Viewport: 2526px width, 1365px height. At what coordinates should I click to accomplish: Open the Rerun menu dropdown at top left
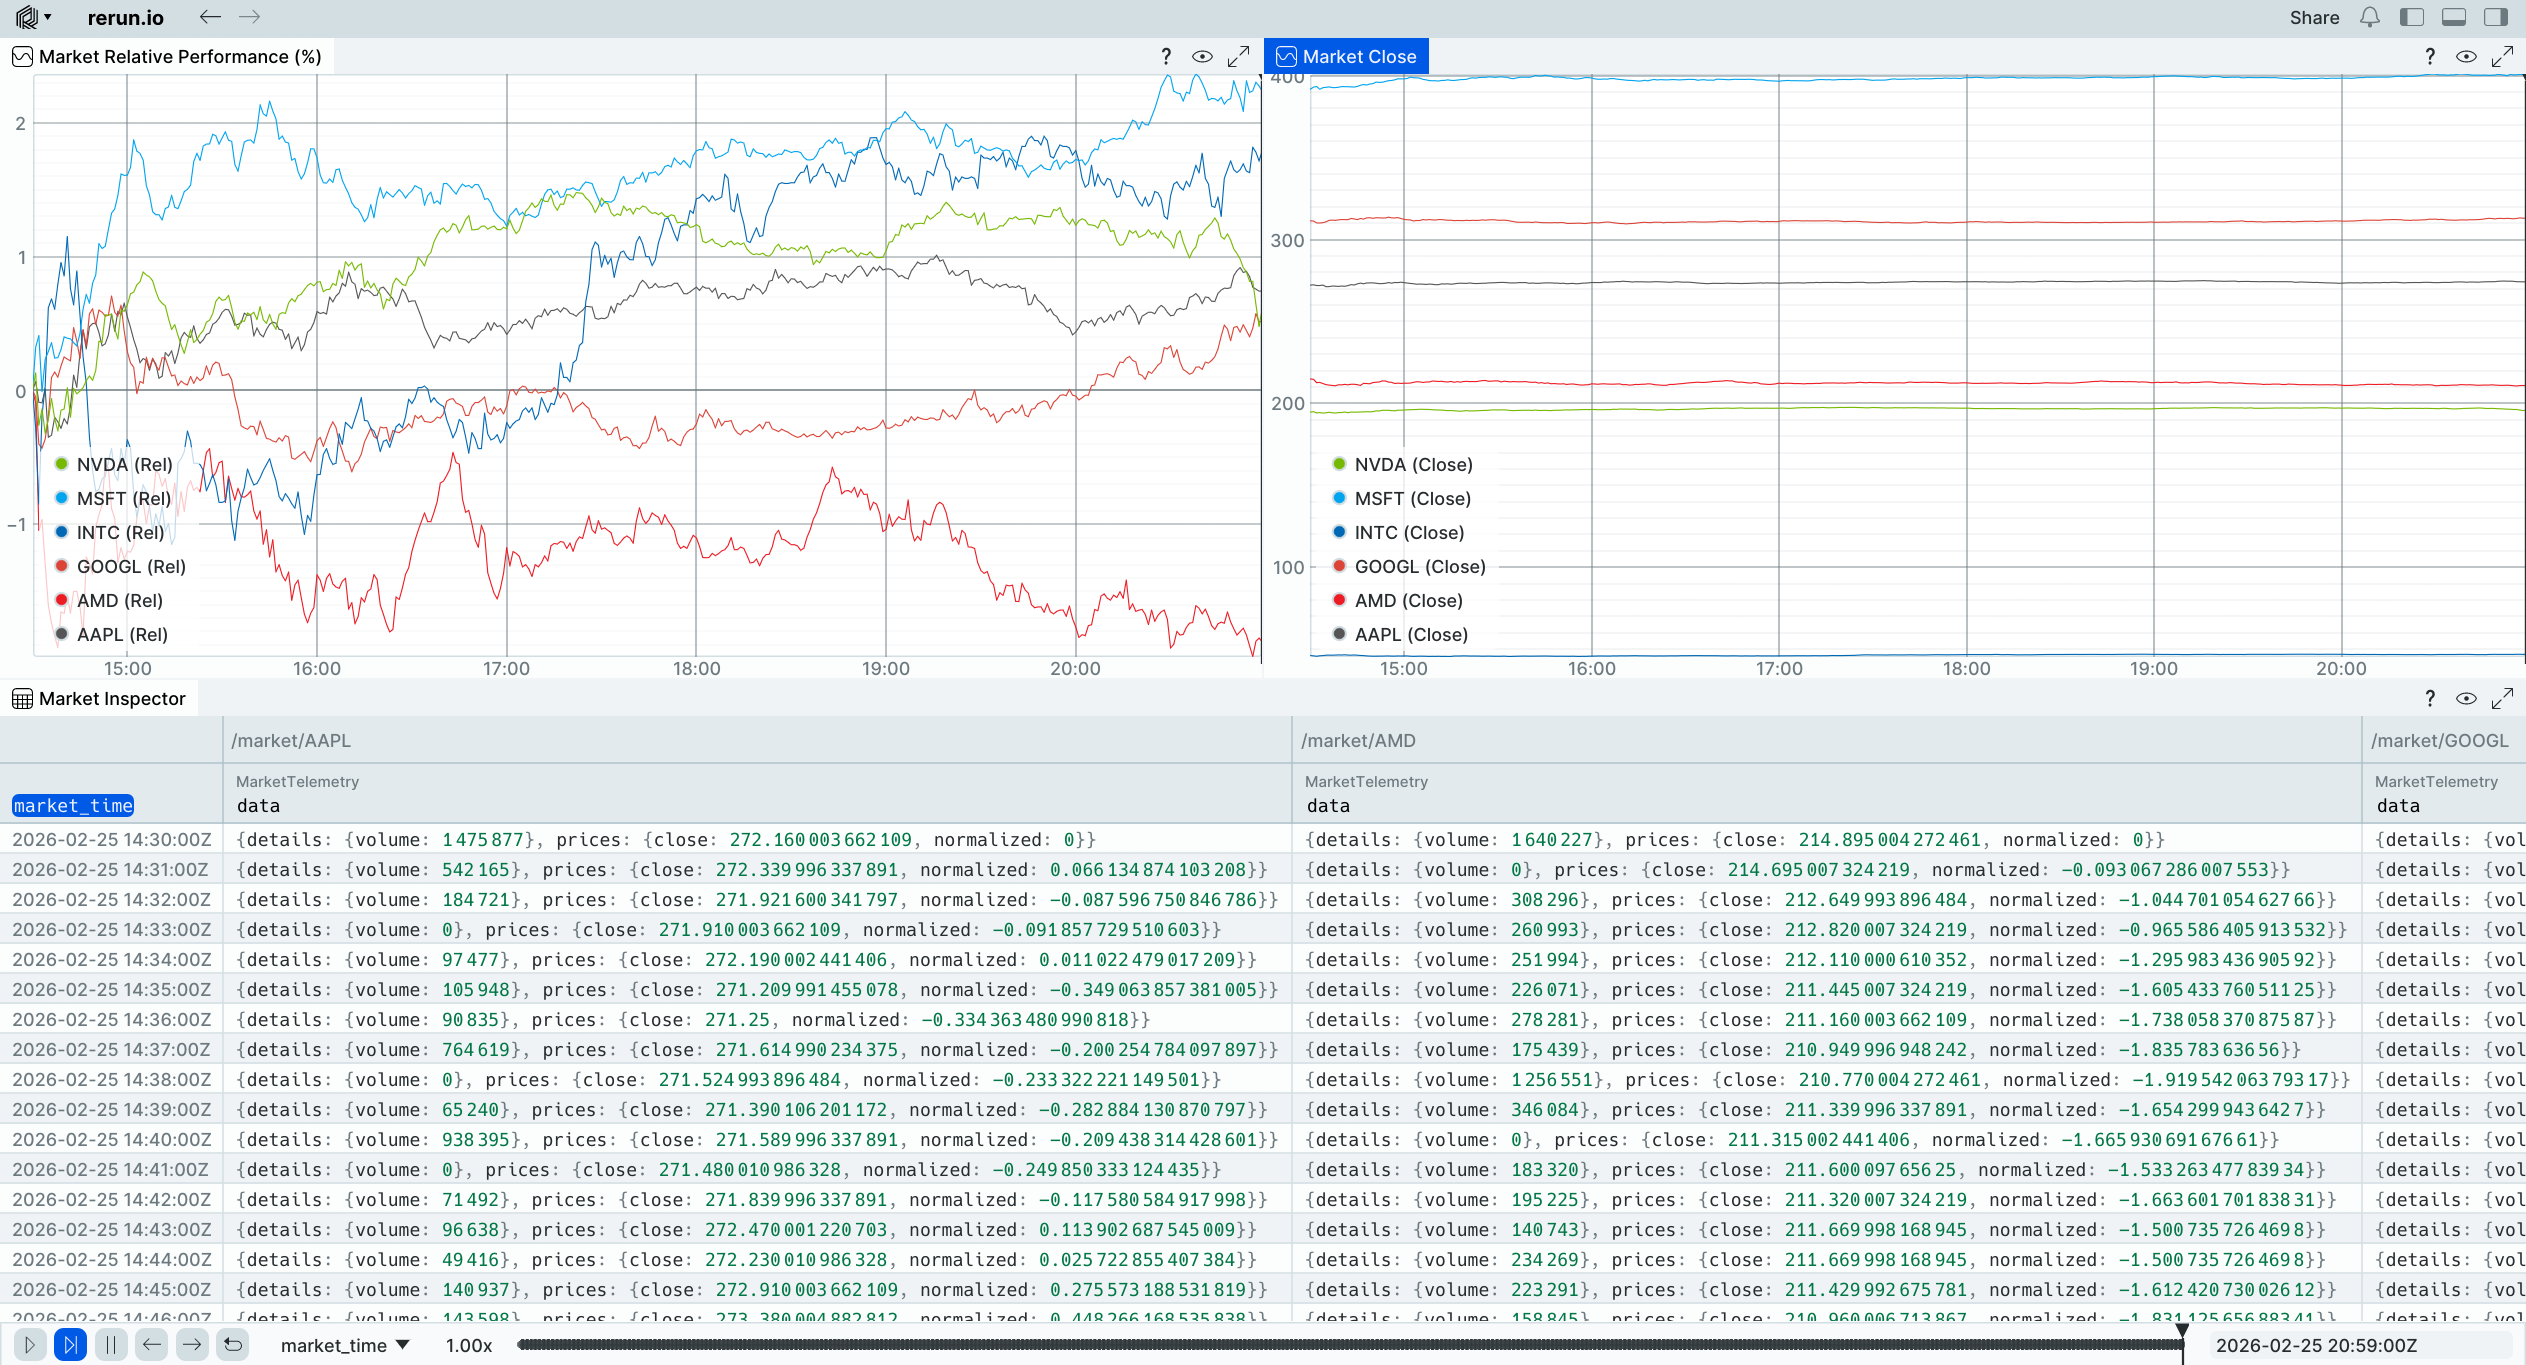(33, 17)
